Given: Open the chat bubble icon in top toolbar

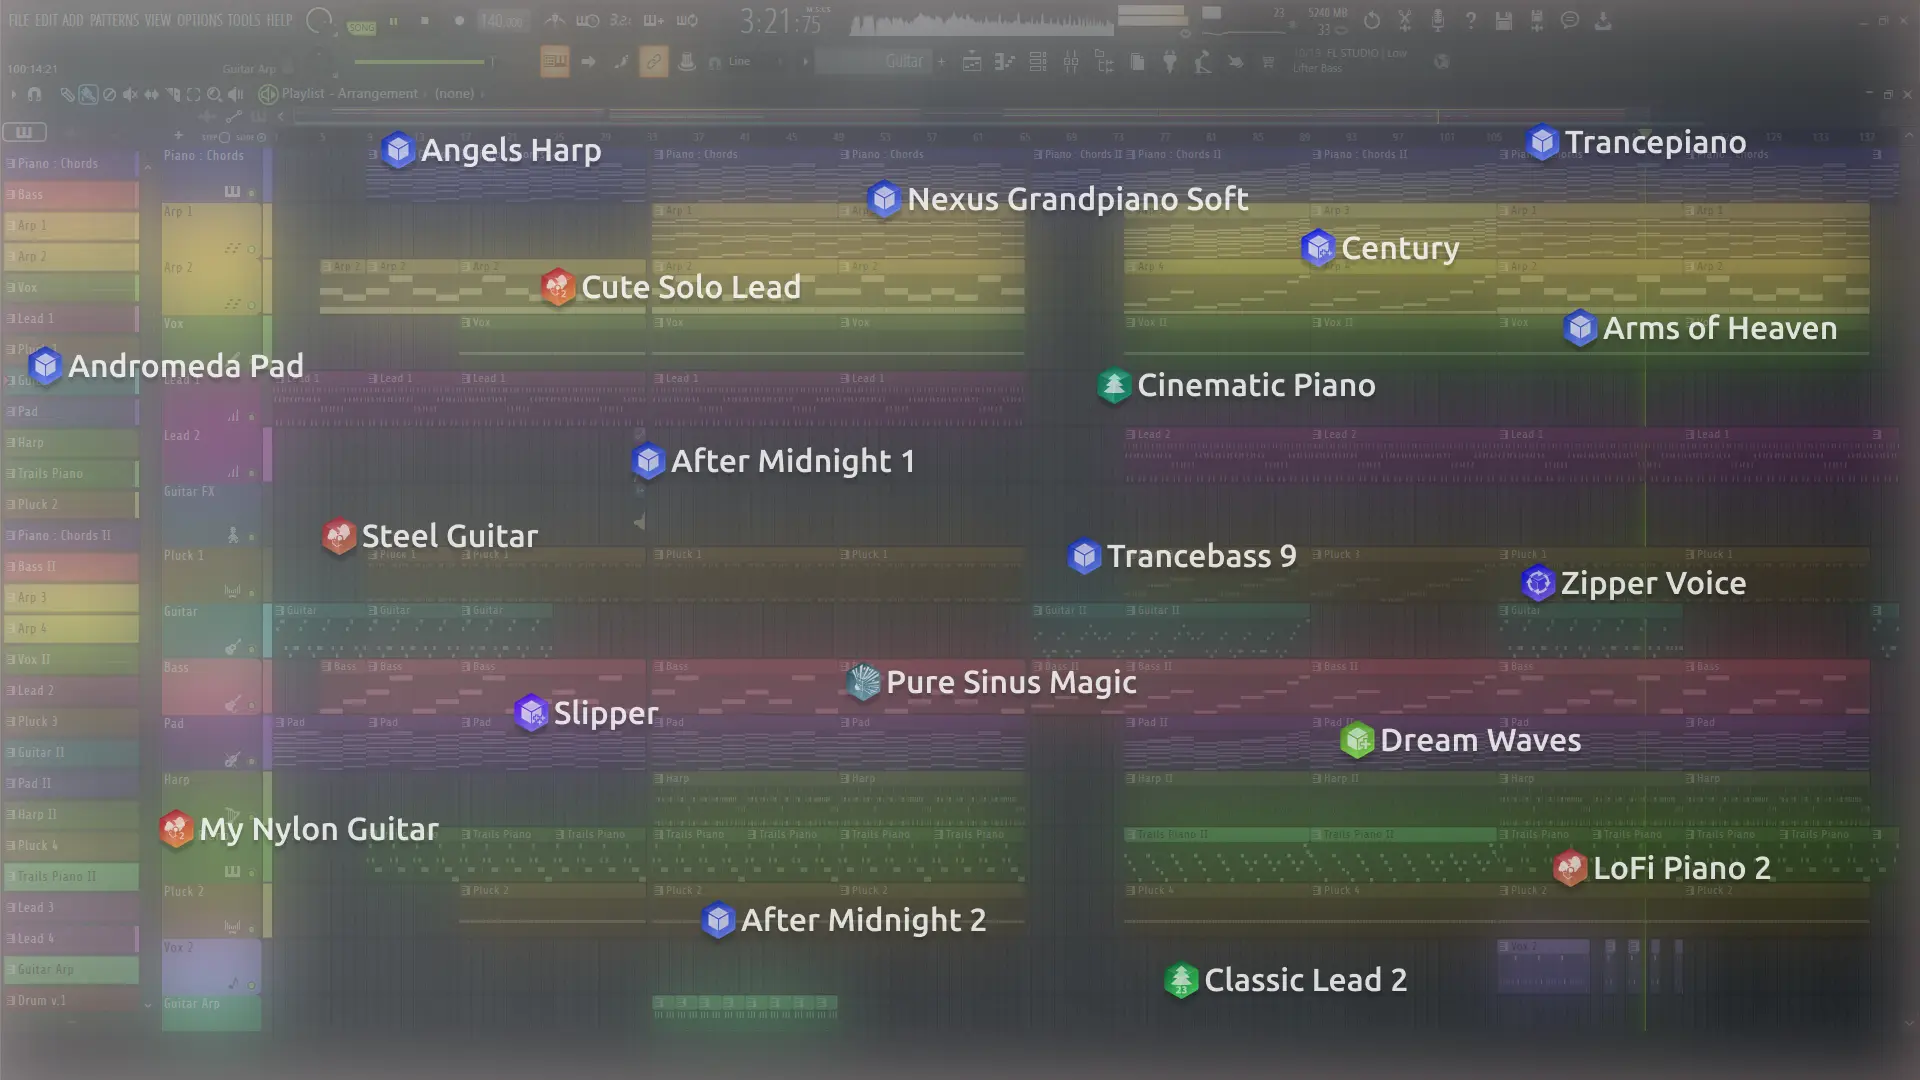Looking at the screenshot, I should [1570, 20].
